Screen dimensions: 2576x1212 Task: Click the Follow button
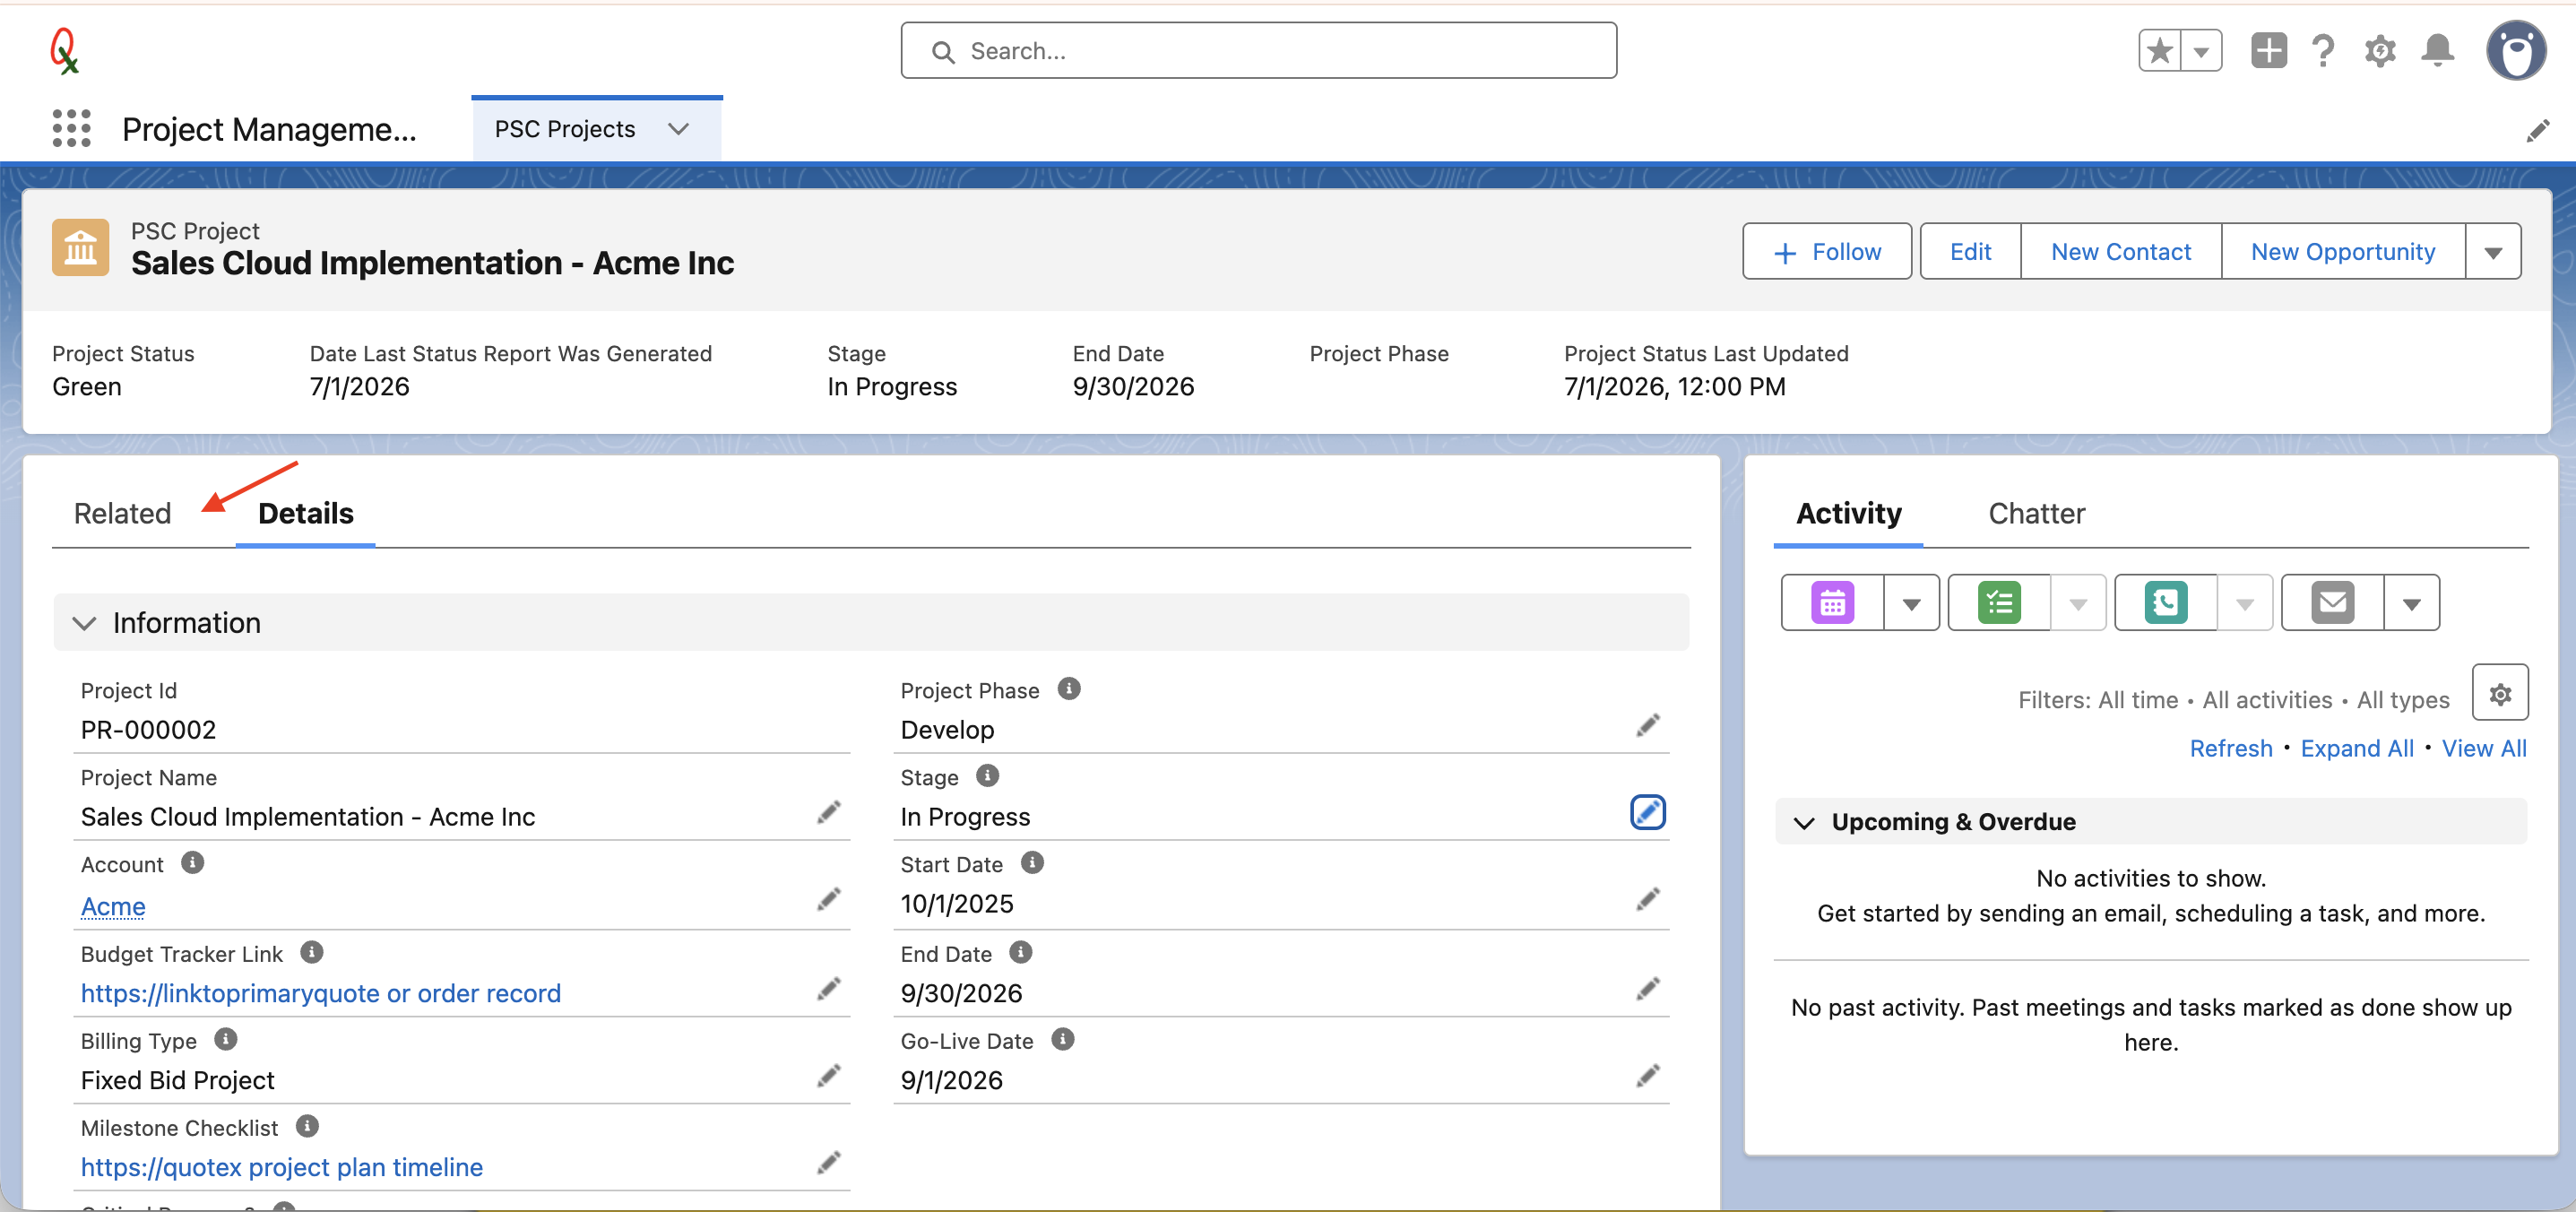pos(1826,252)
